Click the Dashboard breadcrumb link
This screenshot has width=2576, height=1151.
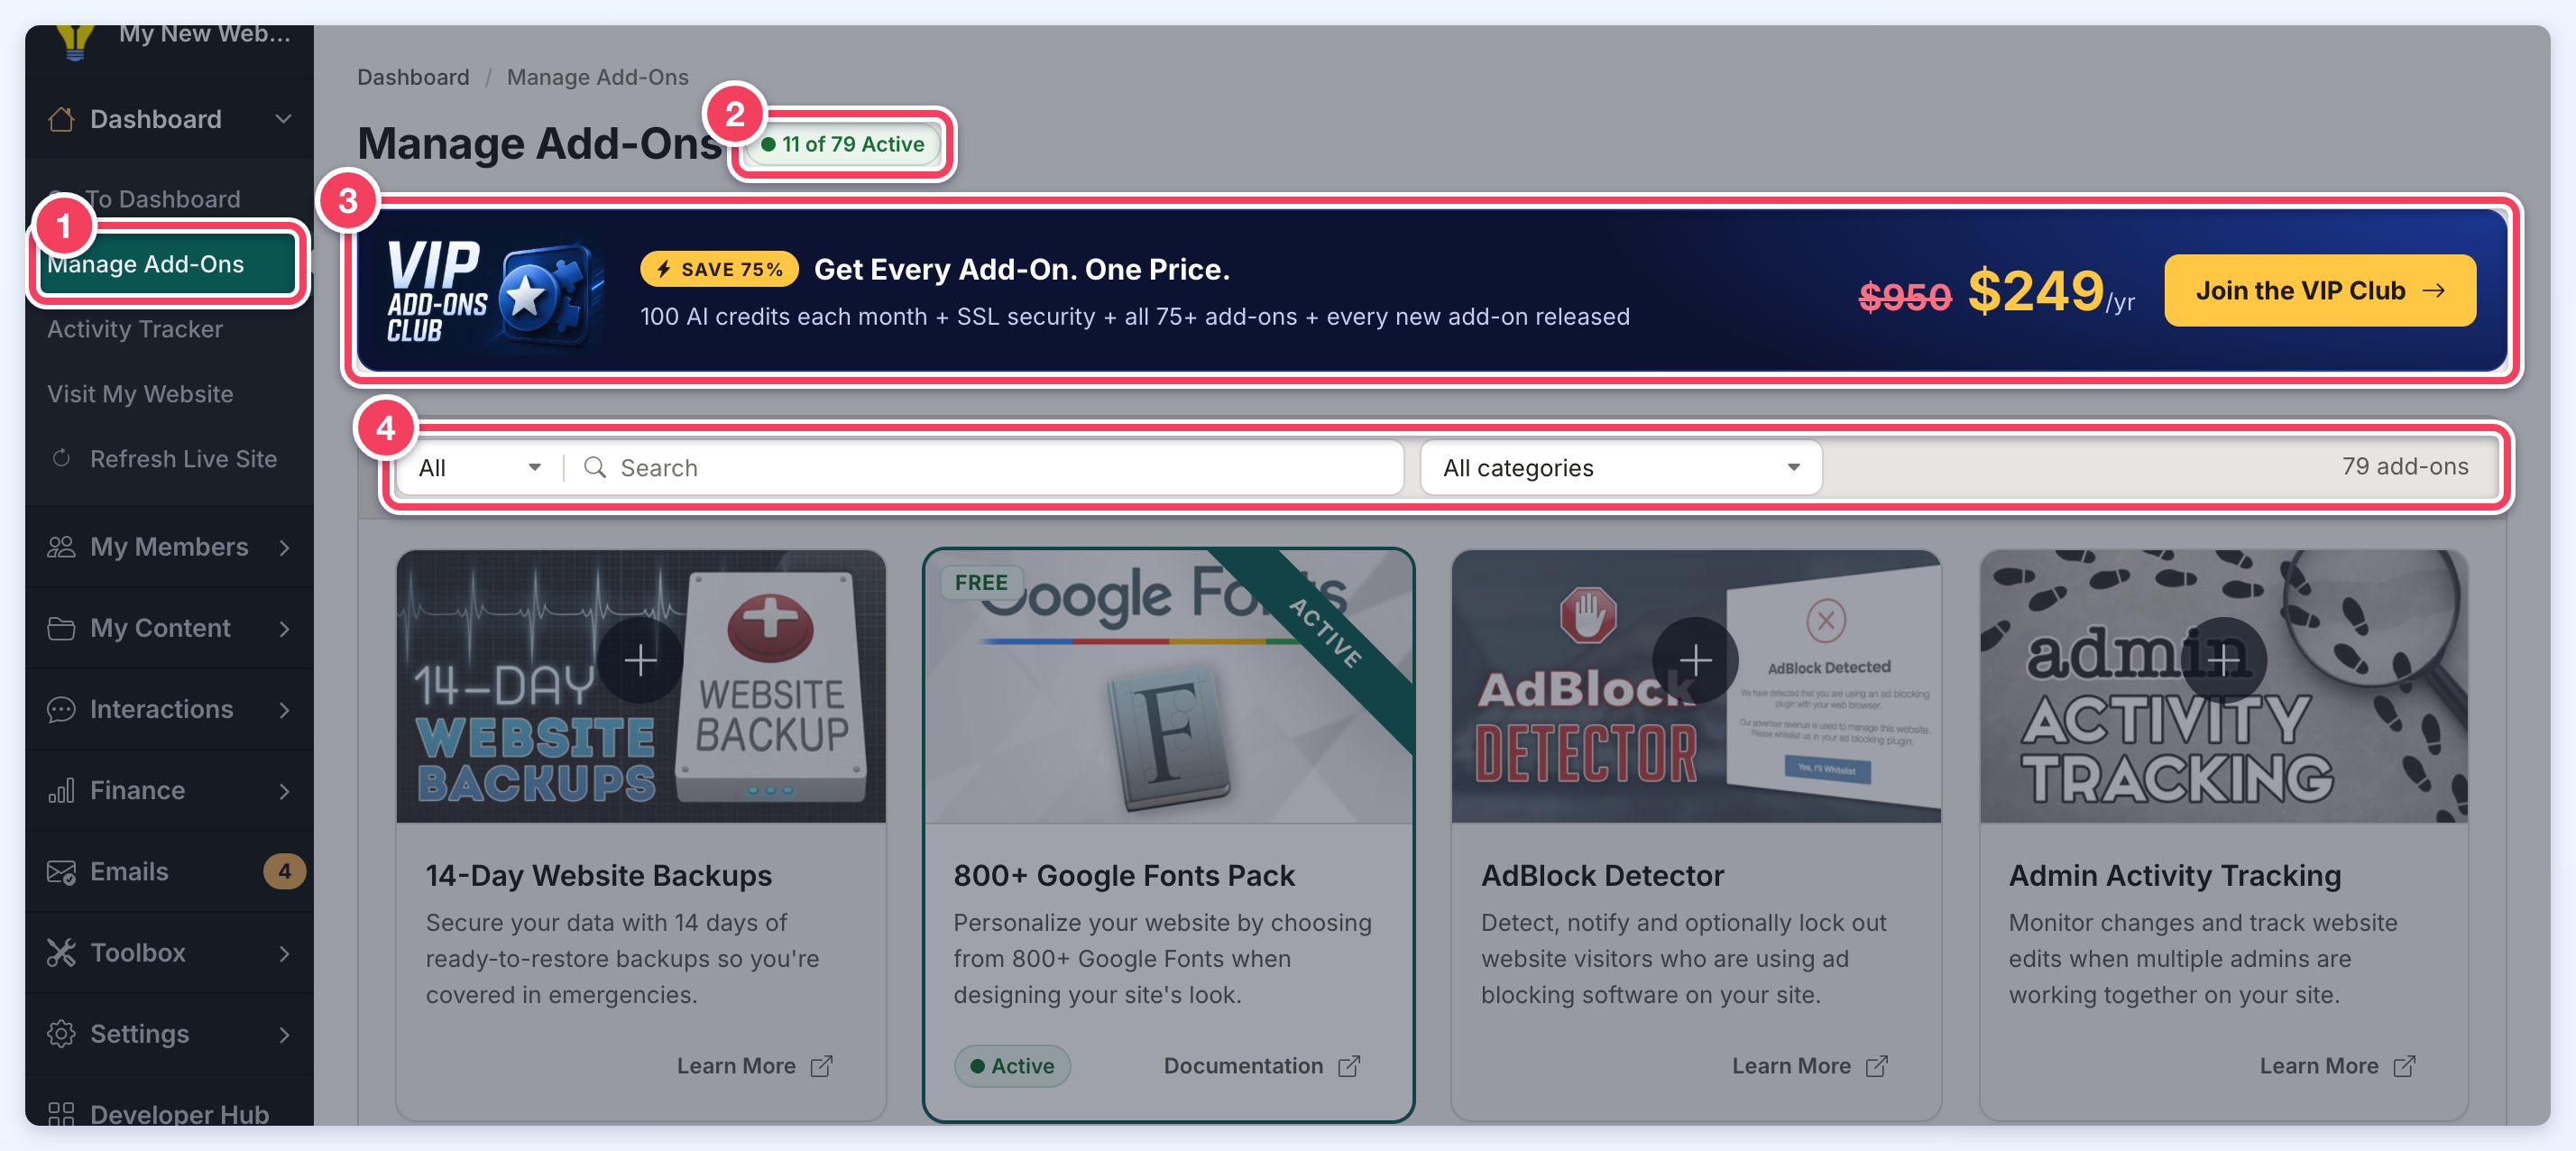click(x=413, y=77)
